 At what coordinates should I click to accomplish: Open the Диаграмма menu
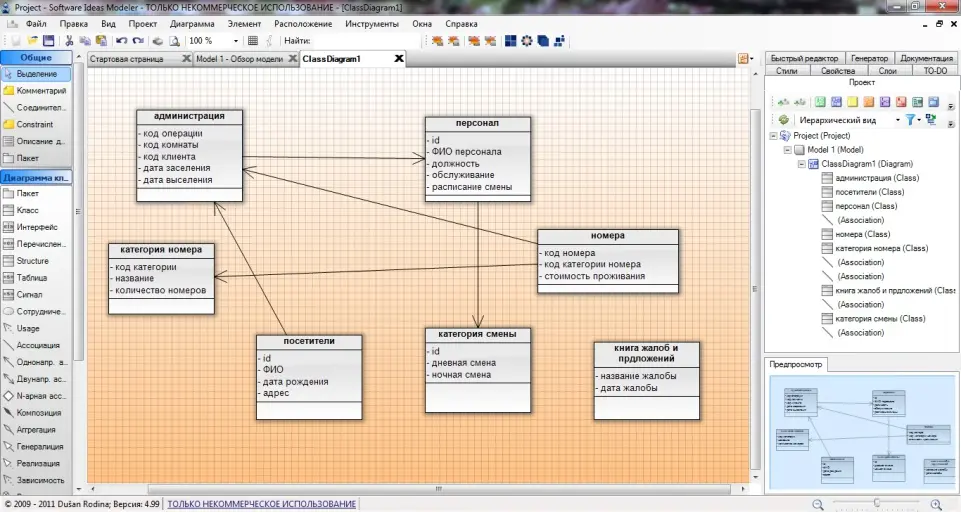click(x=192, y=23)
